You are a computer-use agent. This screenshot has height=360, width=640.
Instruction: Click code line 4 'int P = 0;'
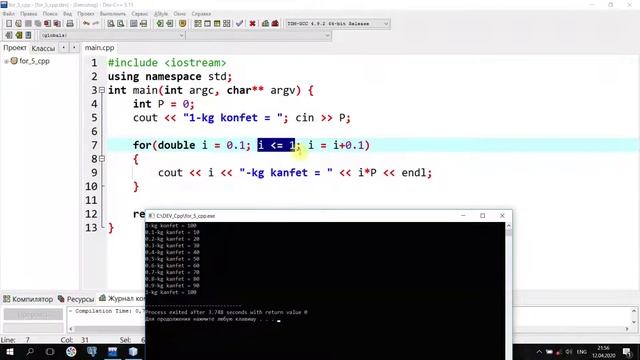[x=164, y=104]
